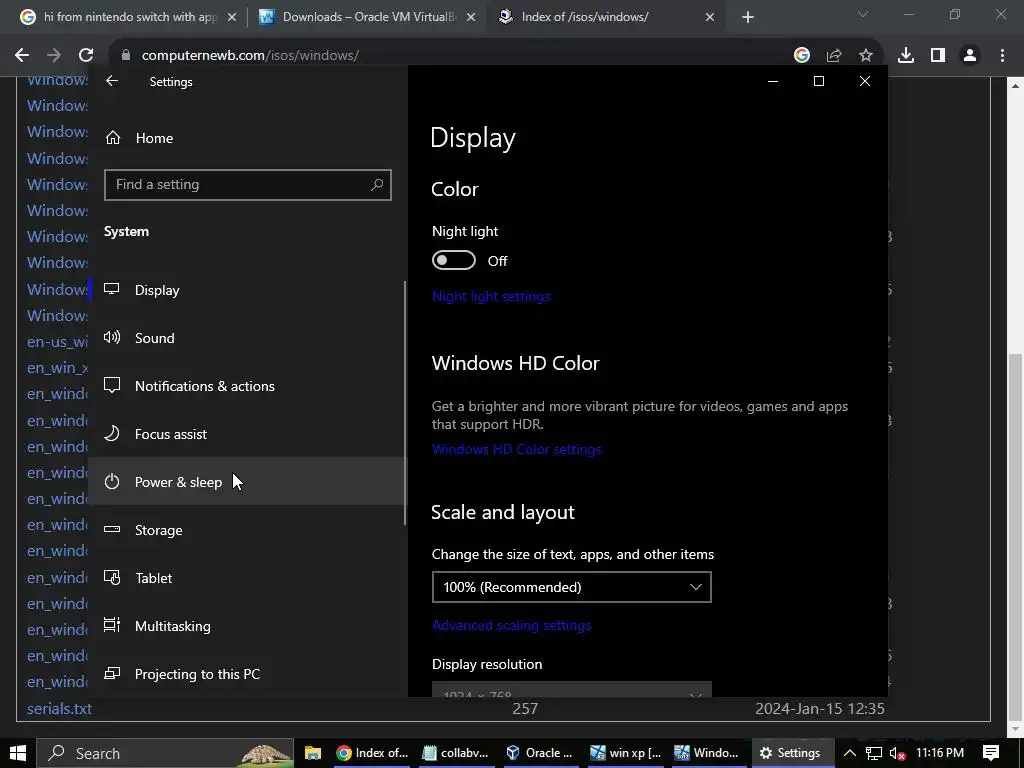Reload the Chrome page
This screenshot has width=1024, height=768.
point(86,56)
